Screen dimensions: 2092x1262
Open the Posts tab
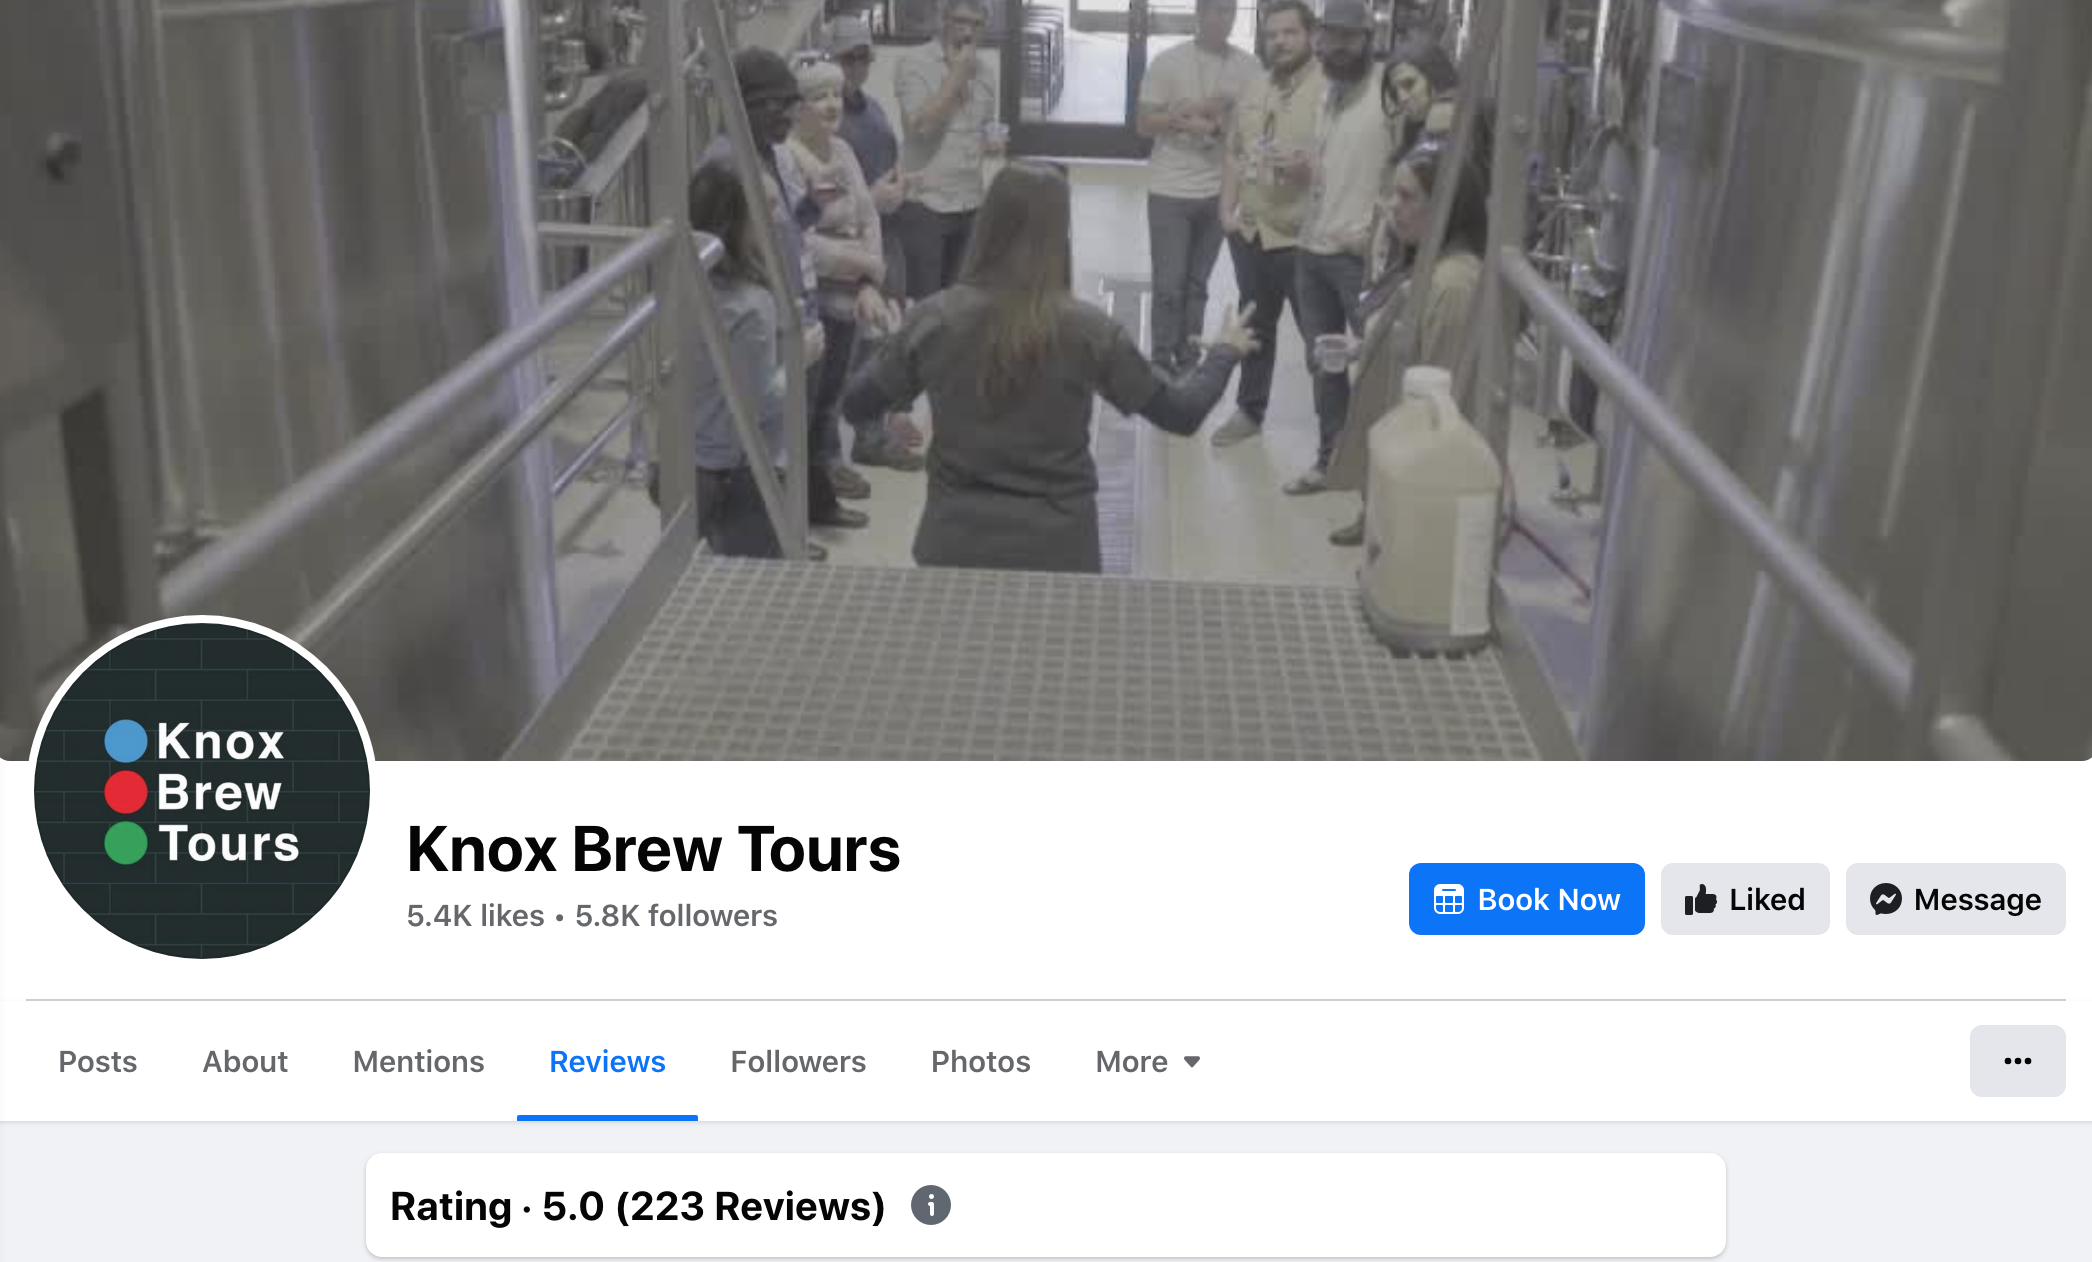pyautogui.click(x=97, y=1061)
